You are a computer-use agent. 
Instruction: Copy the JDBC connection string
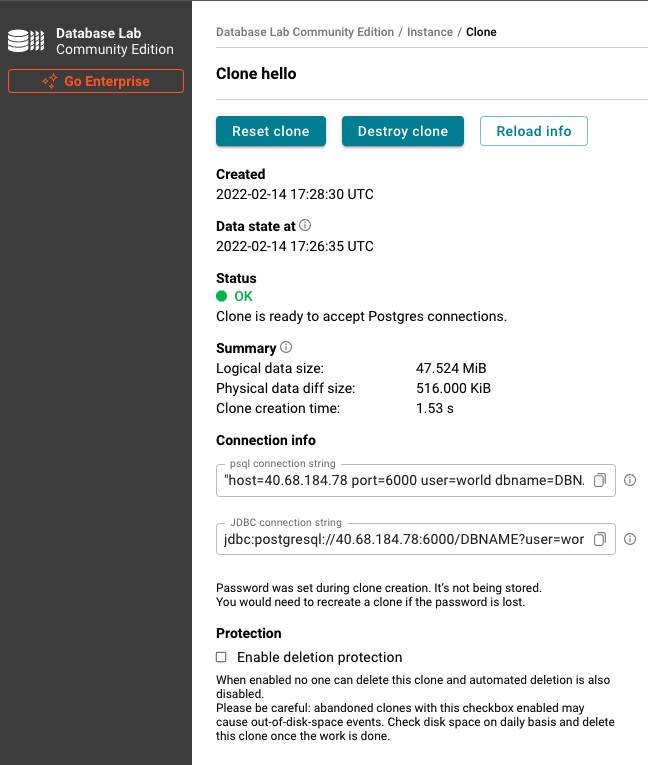click(600, 539)
